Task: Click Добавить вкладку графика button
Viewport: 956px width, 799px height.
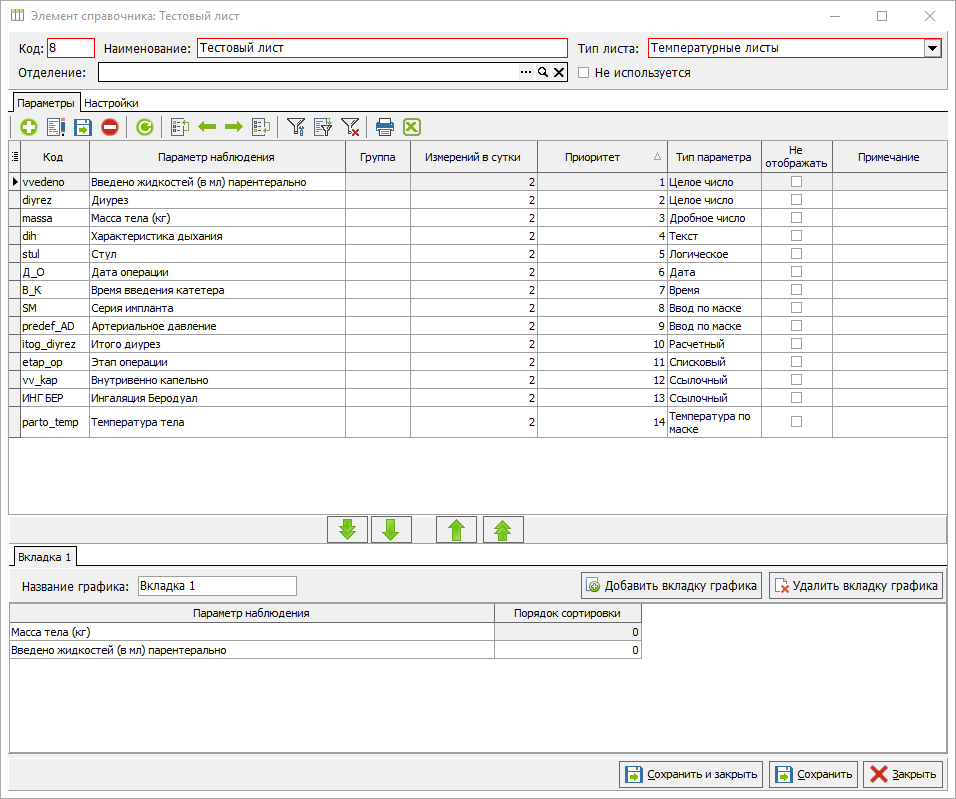Action: pyautogui.click(x=671, y=586)
